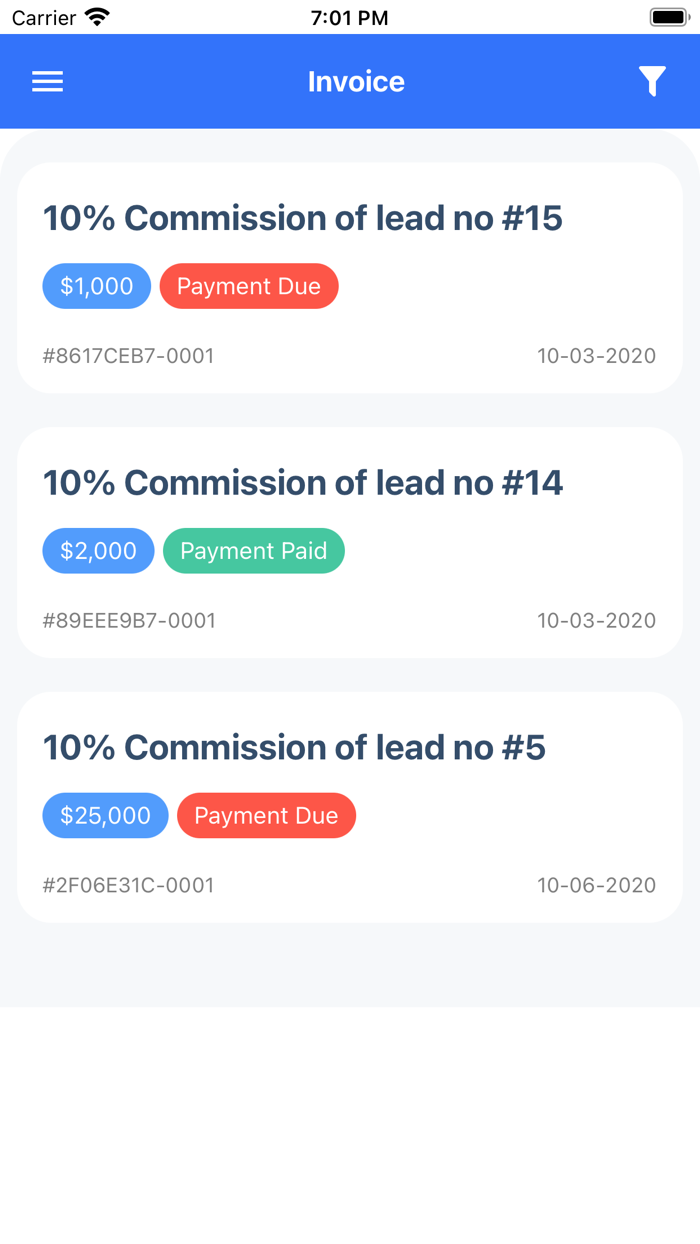Screen dimensions: 700x1244
Task: Tap the $2,000 amount badge
Action: coord(98,551)
